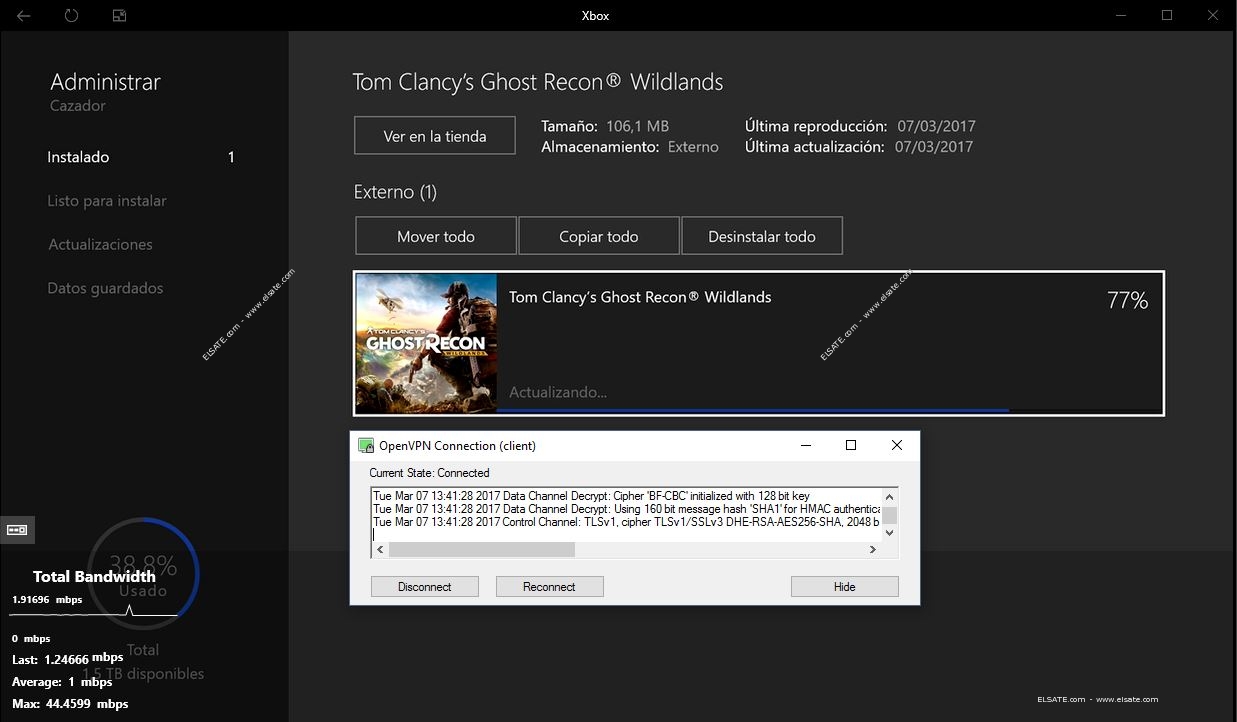Click the Tamaño: 106,1 MB text

(x=605, y=126)
